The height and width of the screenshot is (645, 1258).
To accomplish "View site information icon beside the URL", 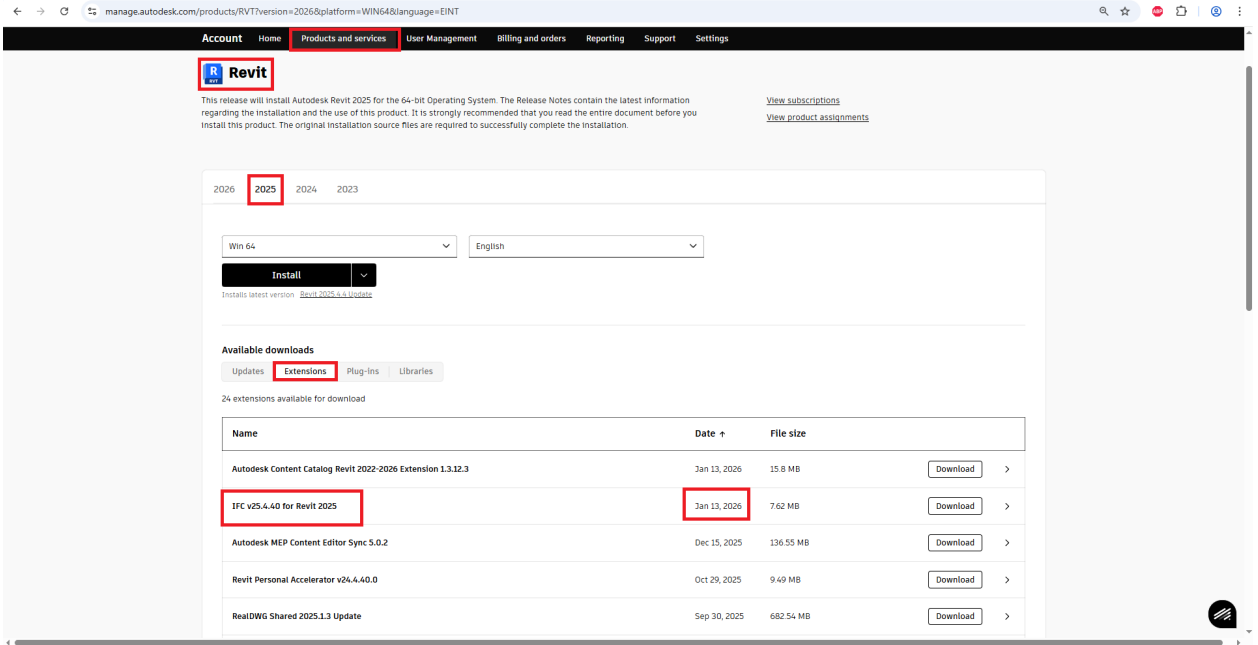I will (x=92, y=11).
